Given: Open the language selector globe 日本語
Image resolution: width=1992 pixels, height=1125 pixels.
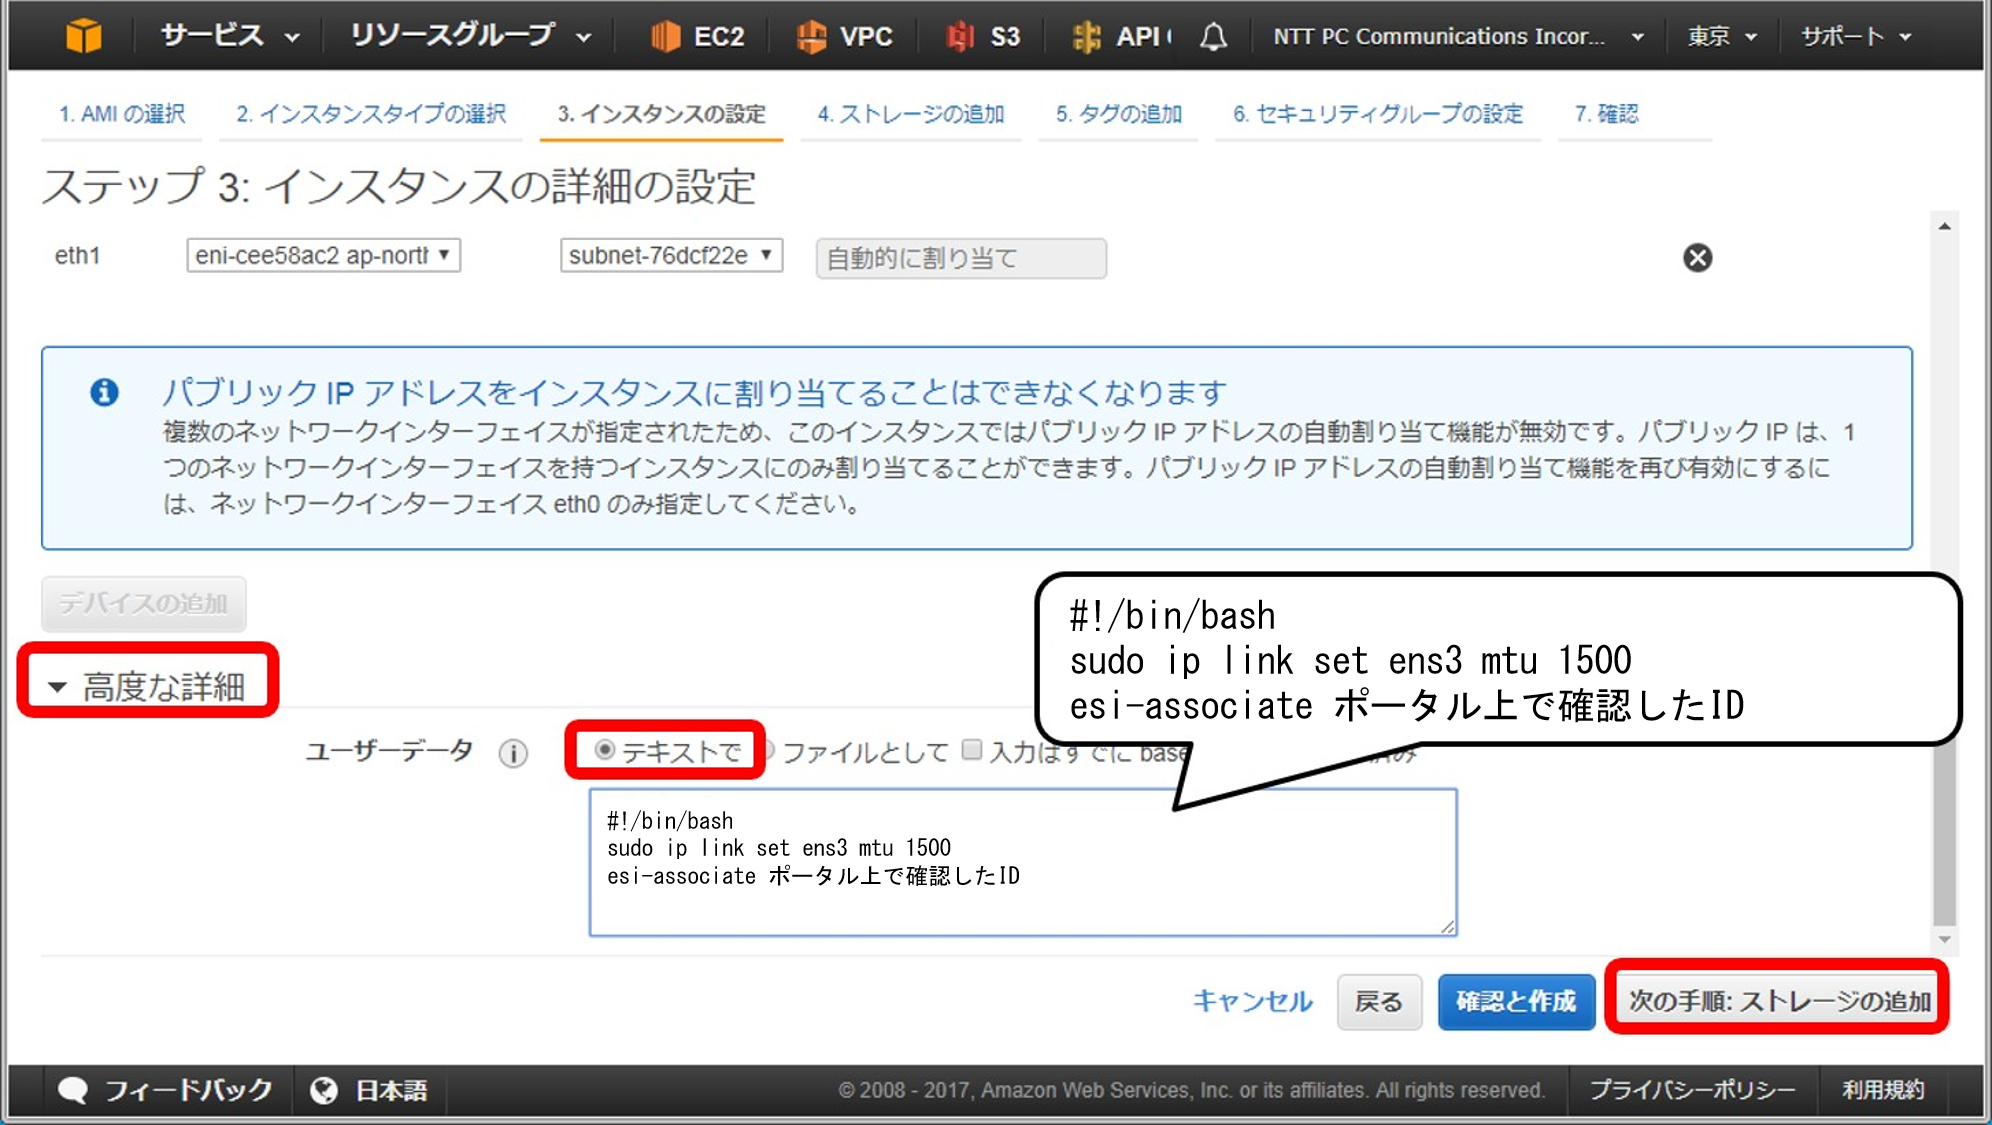Looking at the screenshot, I should (x=368, y=1090).
